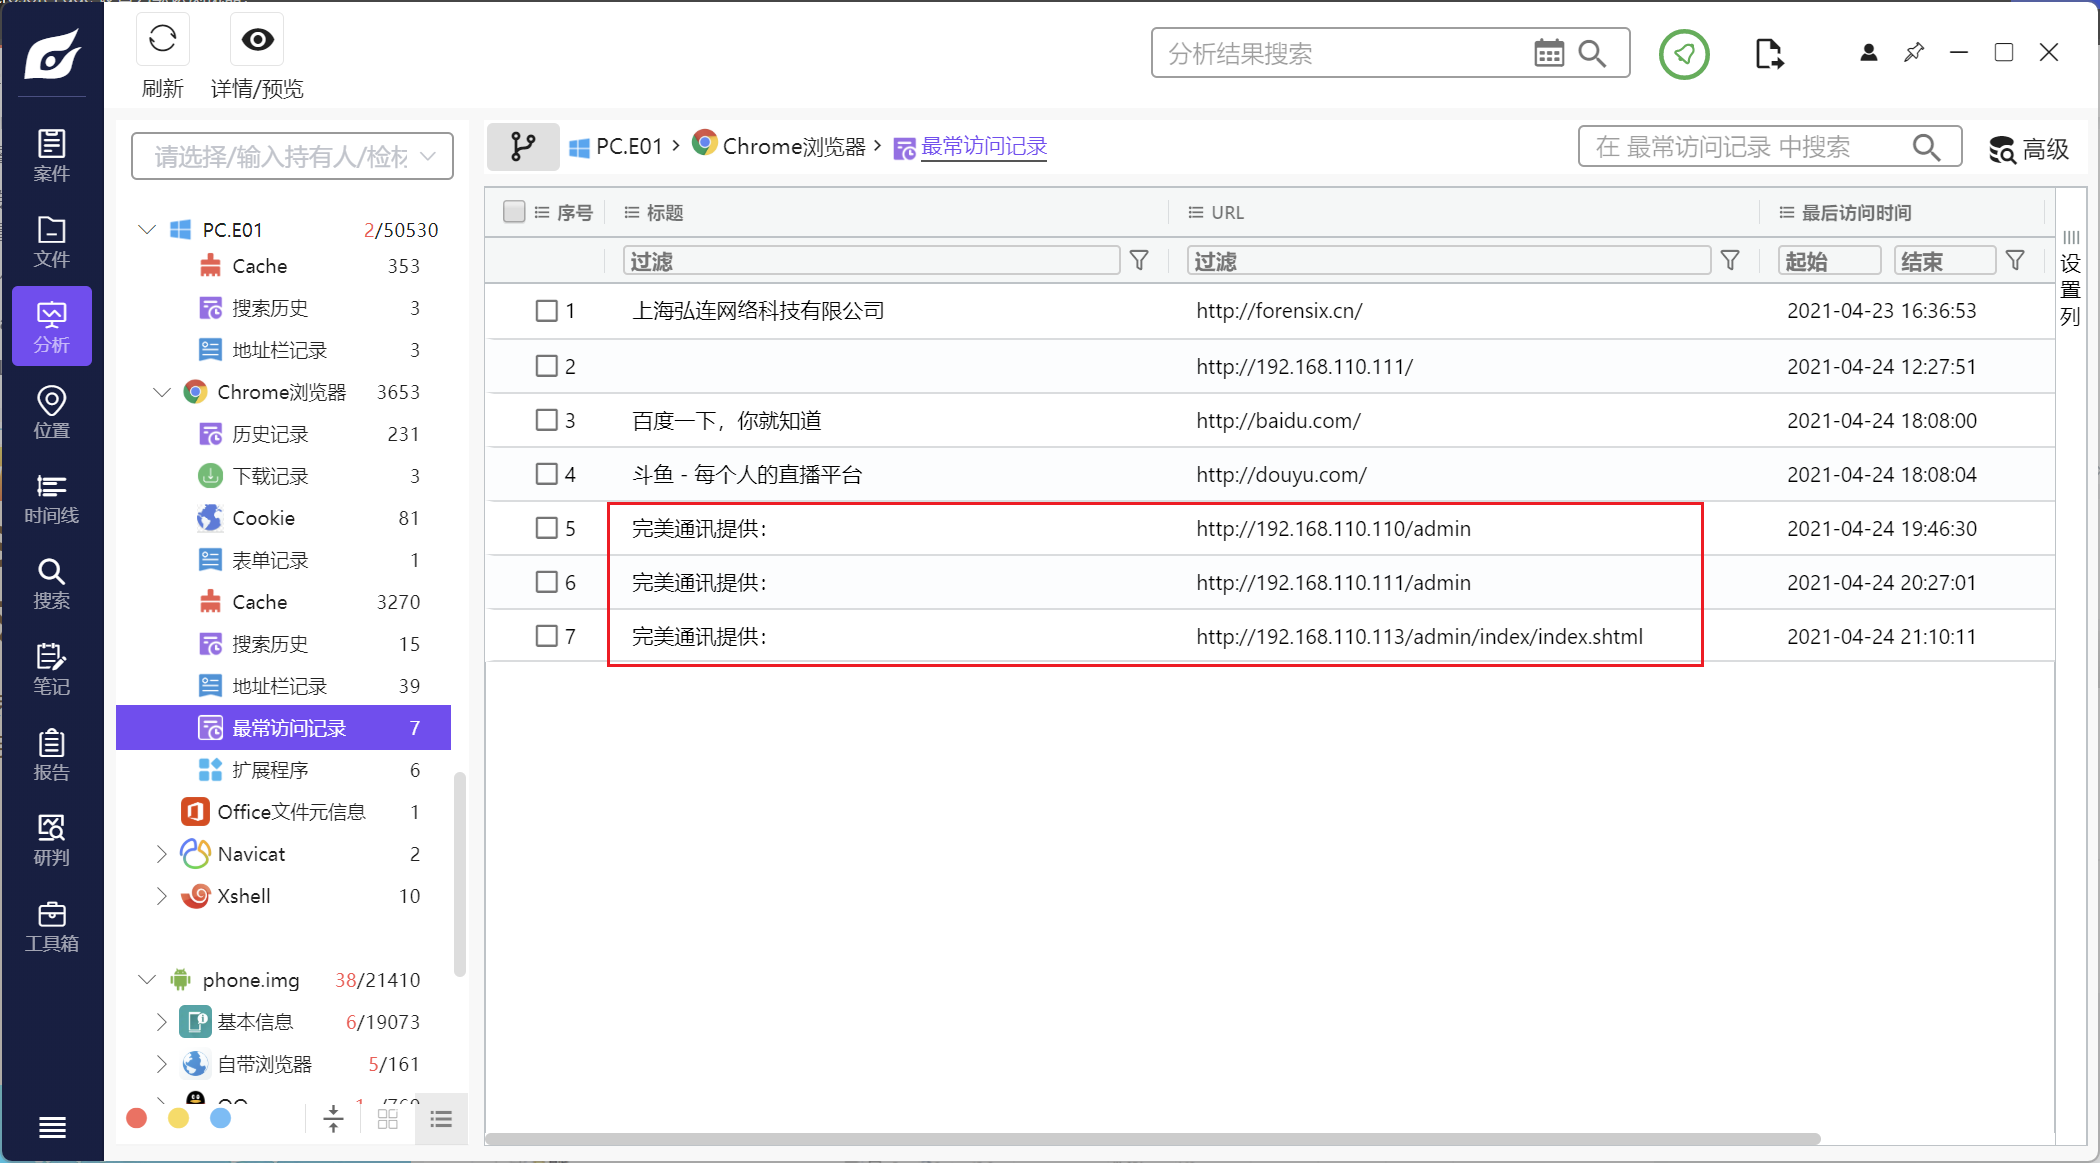
Task: Click the 高级 advanced search button
Action: (2028, 149)
